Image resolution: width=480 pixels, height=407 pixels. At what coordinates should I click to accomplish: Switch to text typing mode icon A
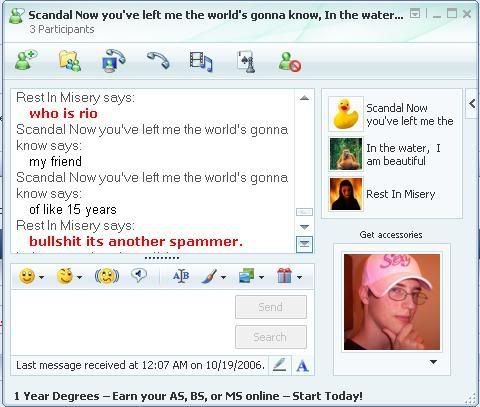pos(302,366)
